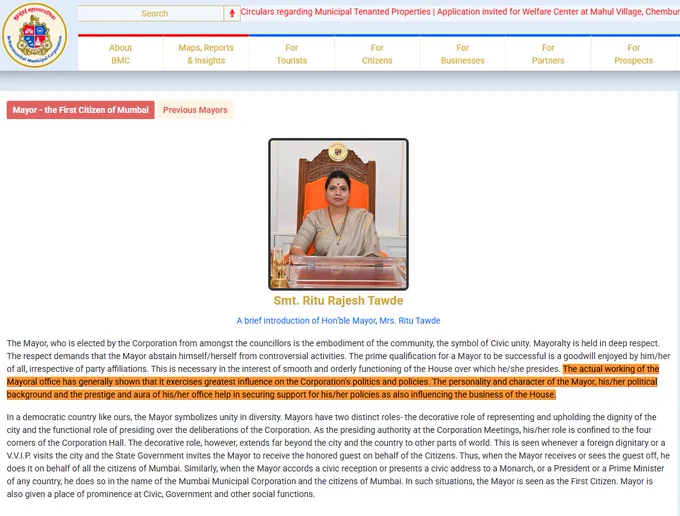Click the BMC corporation logo
The image size is (680, 516).
click(x=35, y=35)
